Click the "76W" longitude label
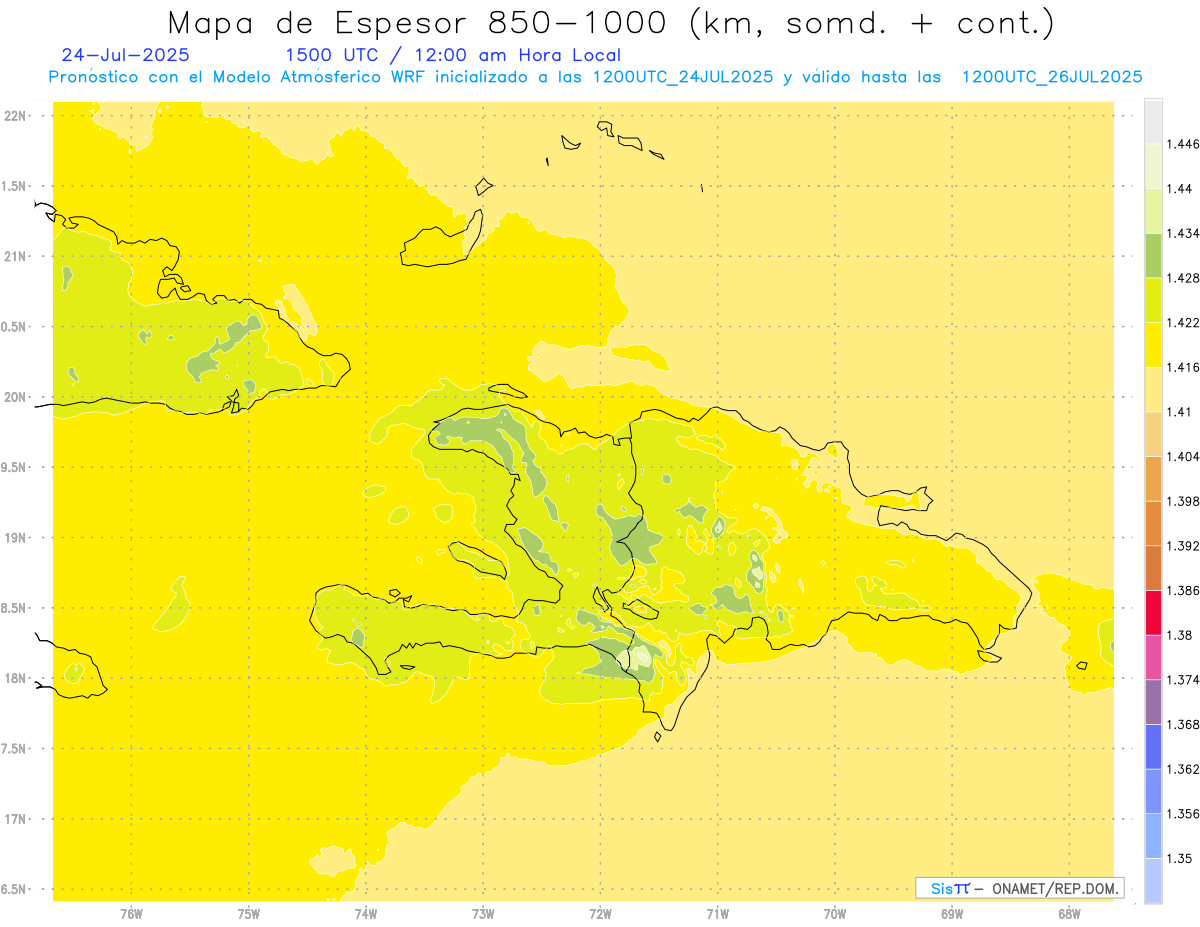 point(131,914)
